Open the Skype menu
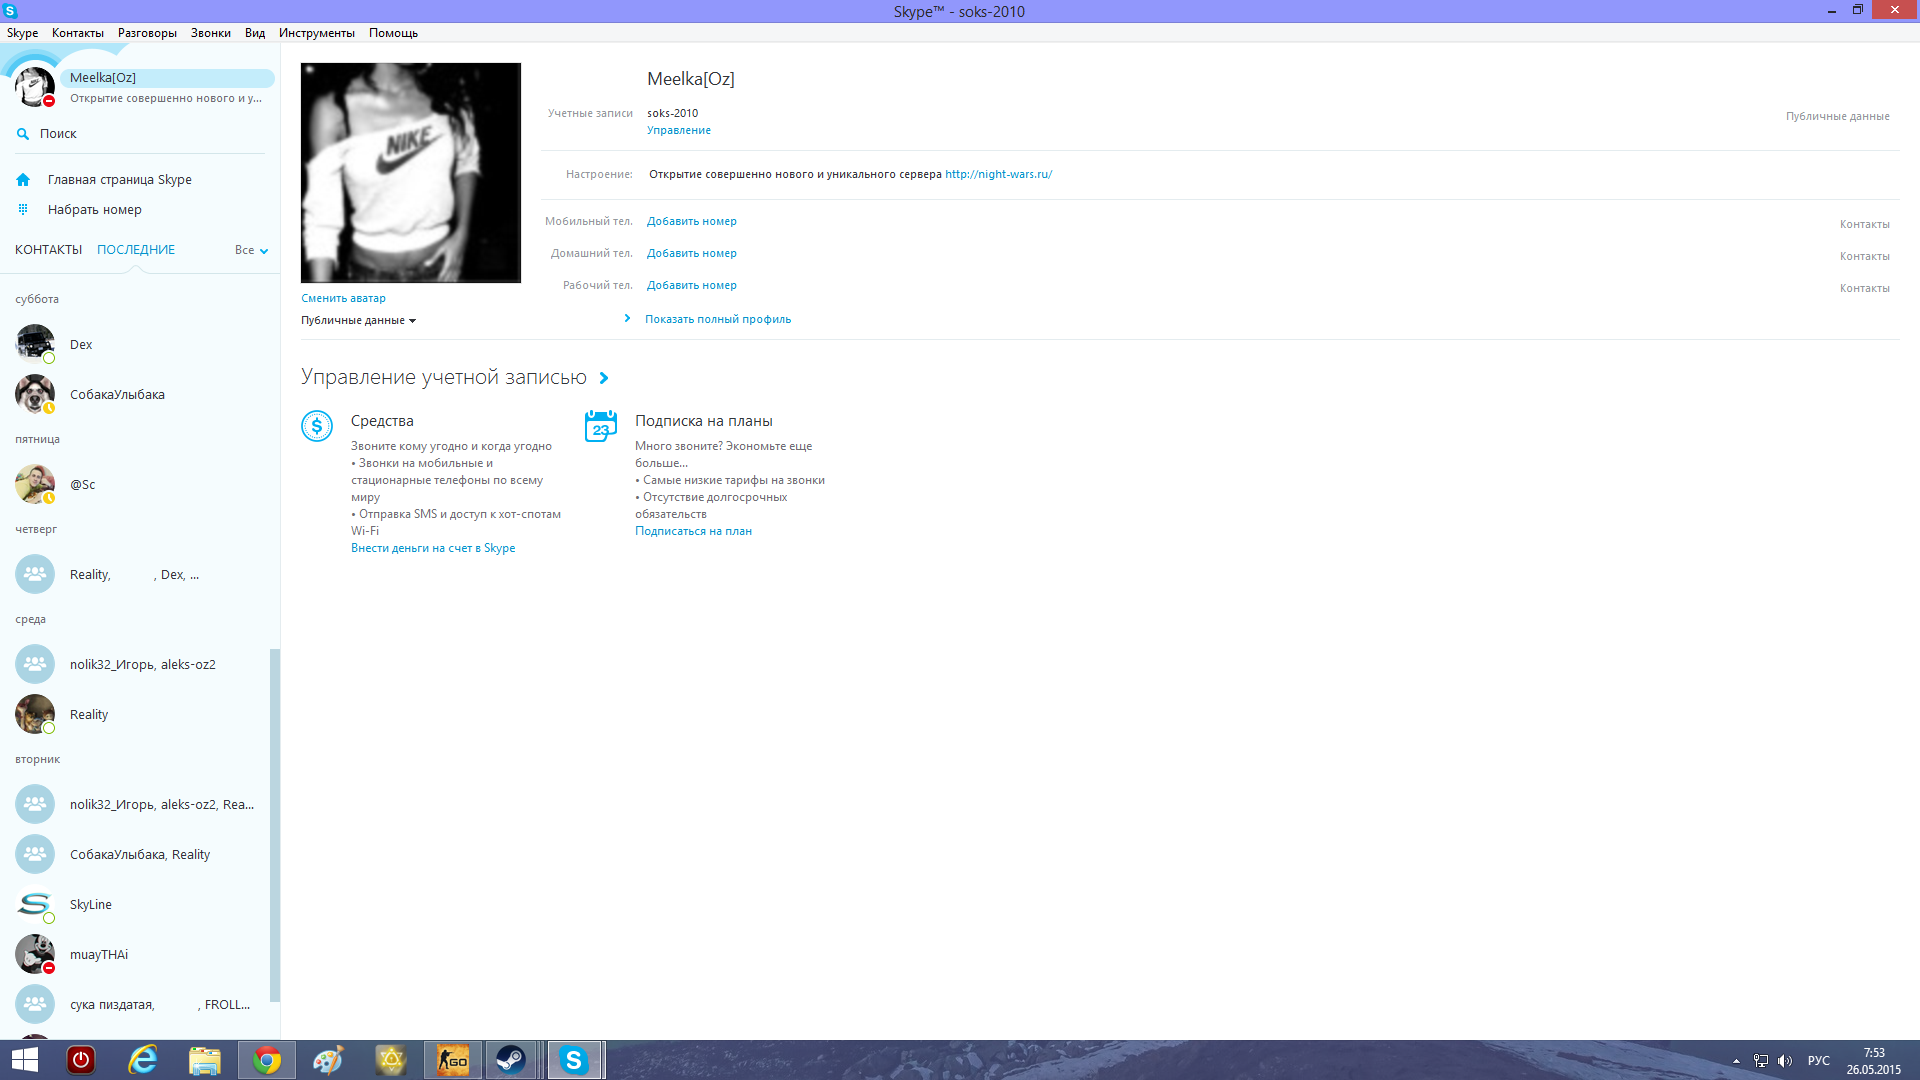 (x=22, y=33)
